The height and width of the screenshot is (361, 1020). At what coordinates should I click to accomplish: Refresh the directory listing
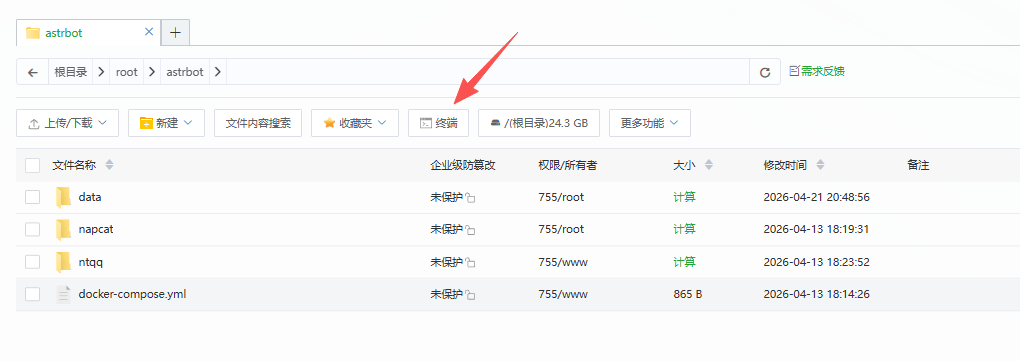click(x=765, y=72)
